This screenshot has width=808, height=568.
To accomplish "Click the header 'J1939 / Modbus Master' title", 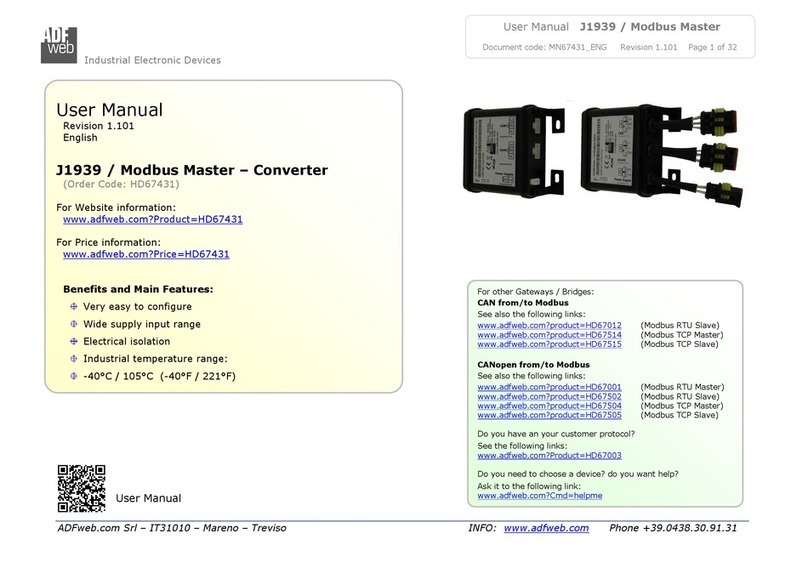I will pos(650,27).
